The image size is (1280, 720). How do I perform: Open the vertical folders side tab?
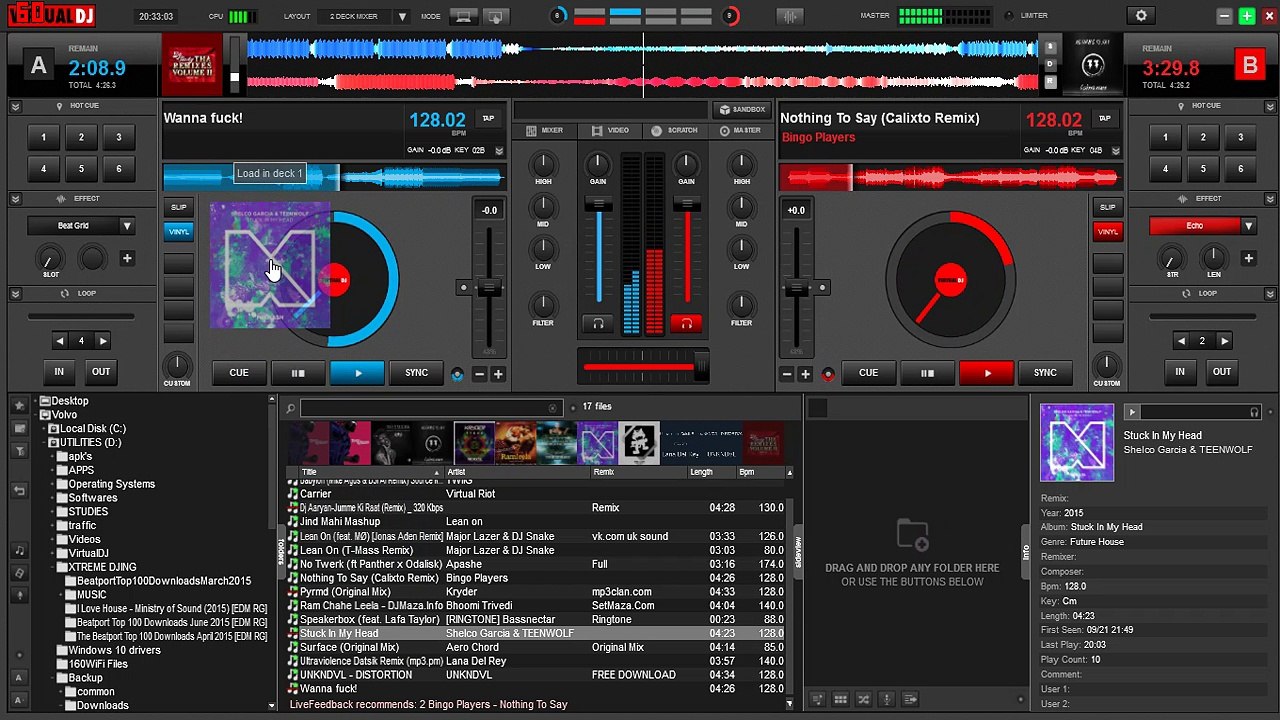[x=281, y=551]
